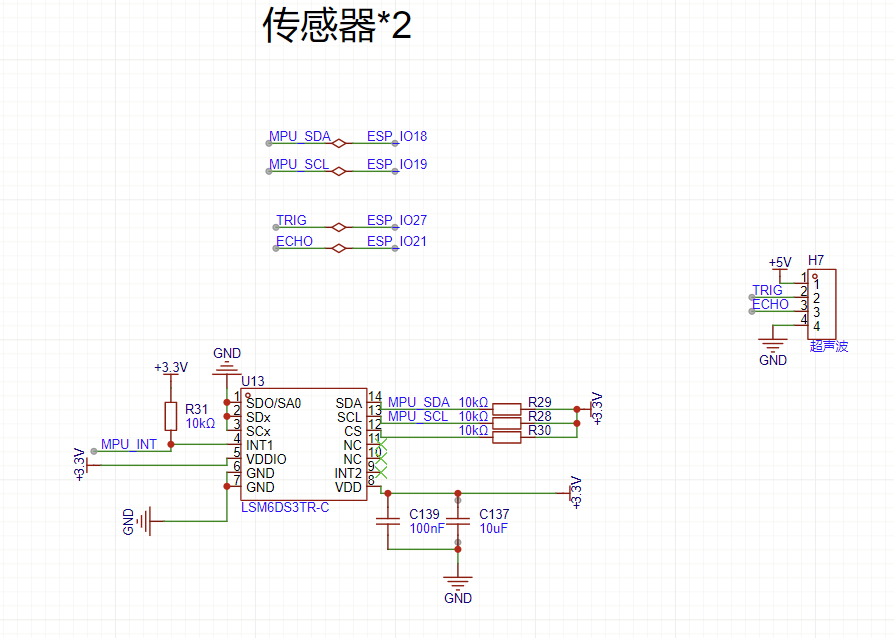This screenshot has width=894, height=638.
Task: Select the C139 capacitor symbol
Action: click(388, 521)
